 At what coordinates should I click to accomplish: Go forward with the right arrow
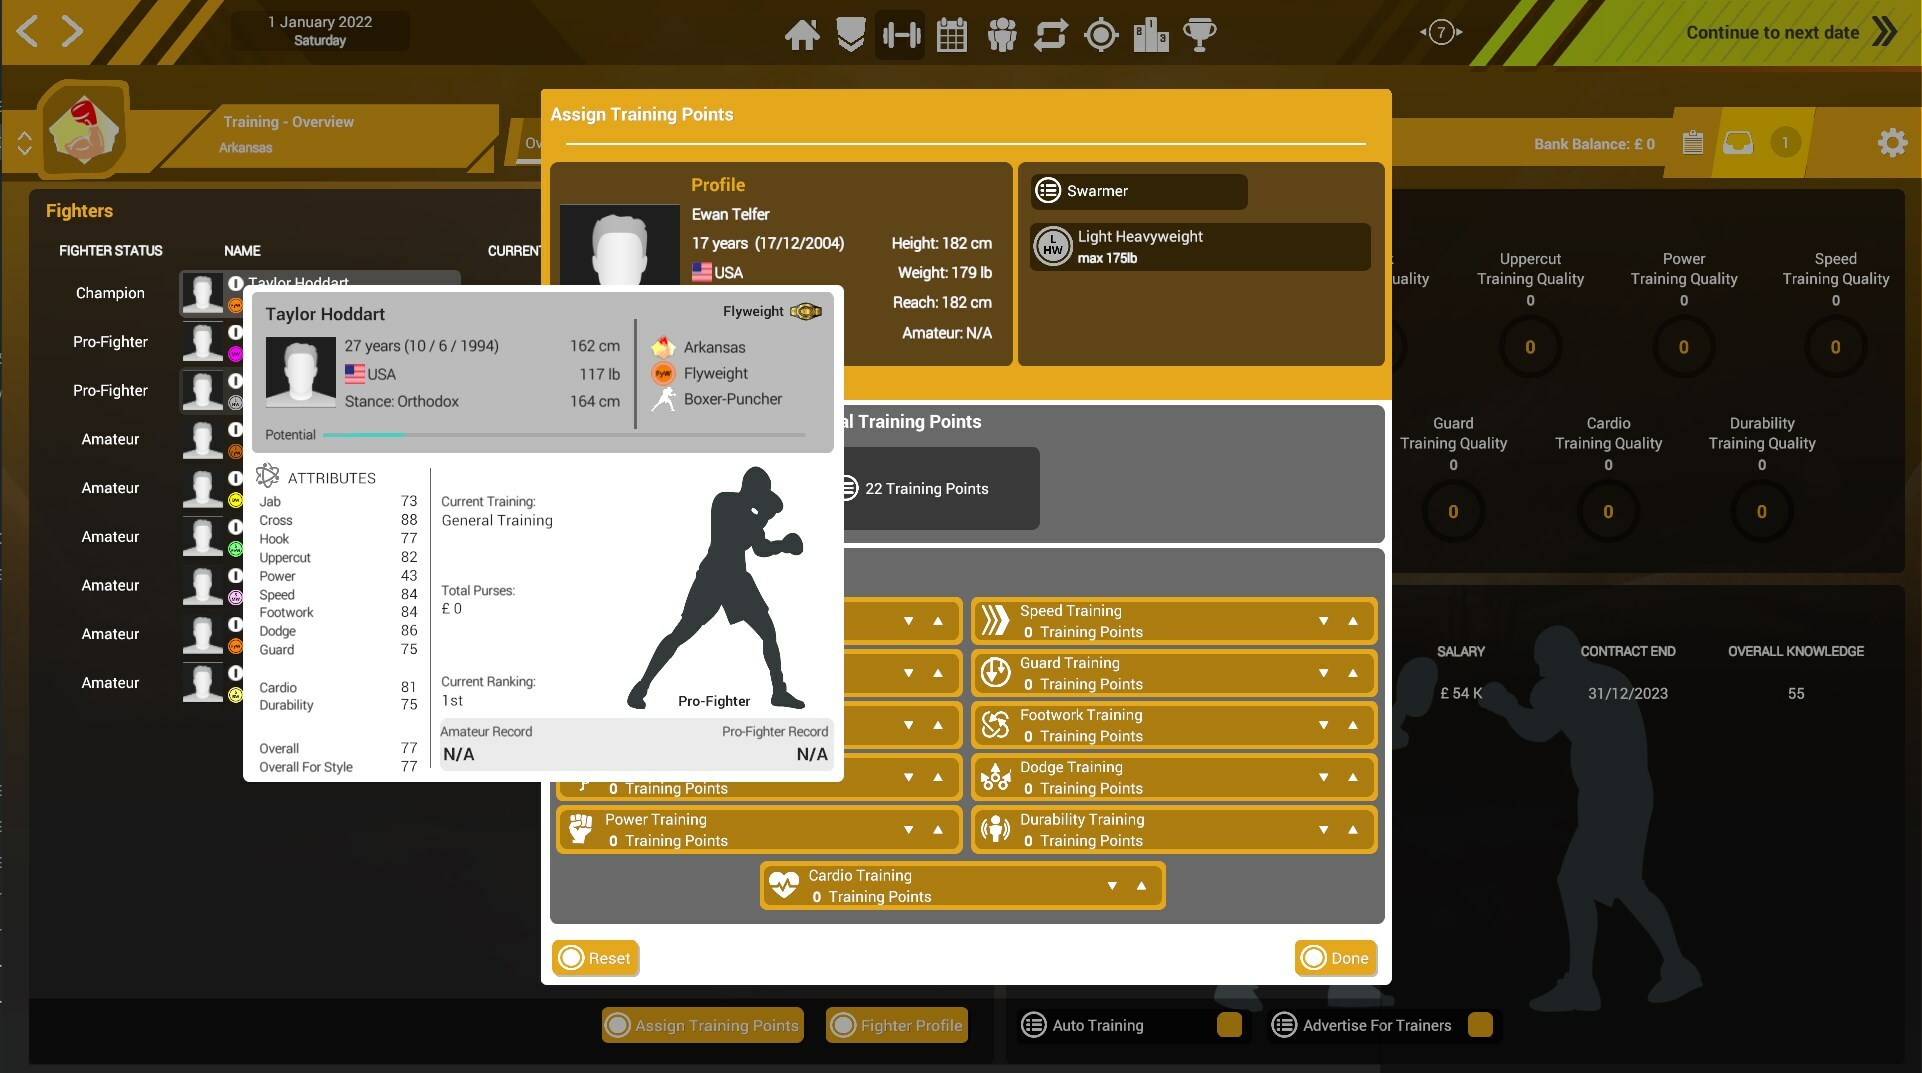(x=72, y=31)
